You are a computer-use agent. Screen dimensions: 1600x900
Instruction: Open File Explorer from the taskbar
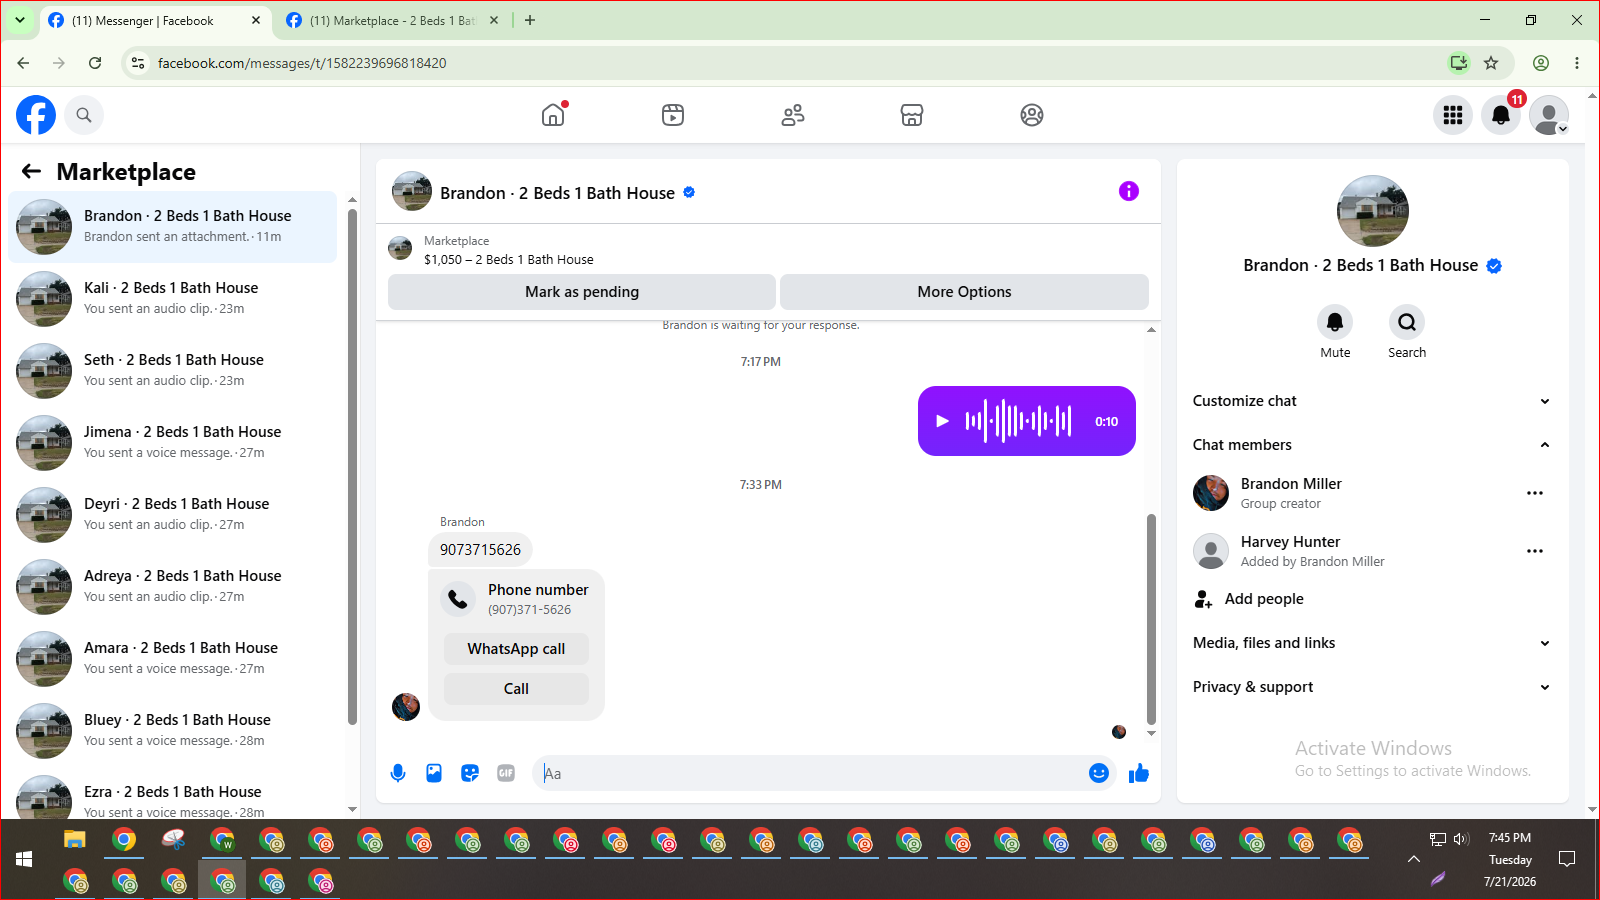coord(75,840)
